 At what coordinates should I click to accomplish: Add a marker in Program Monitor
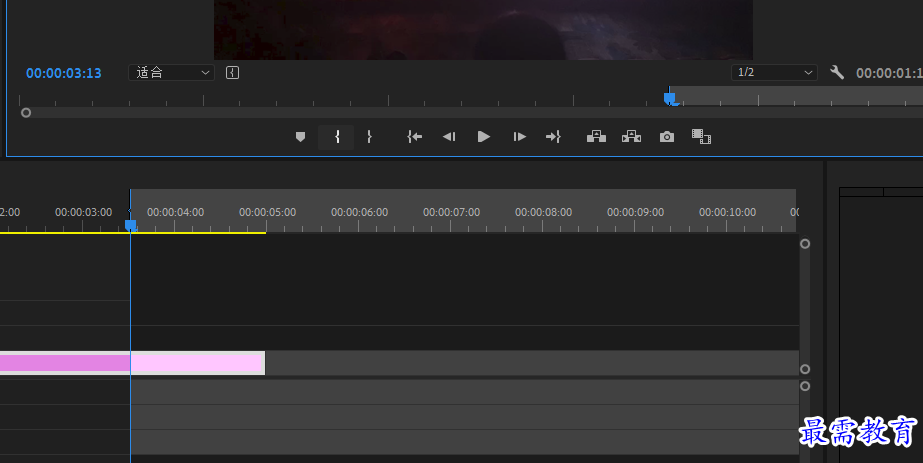tap(300, 137)
